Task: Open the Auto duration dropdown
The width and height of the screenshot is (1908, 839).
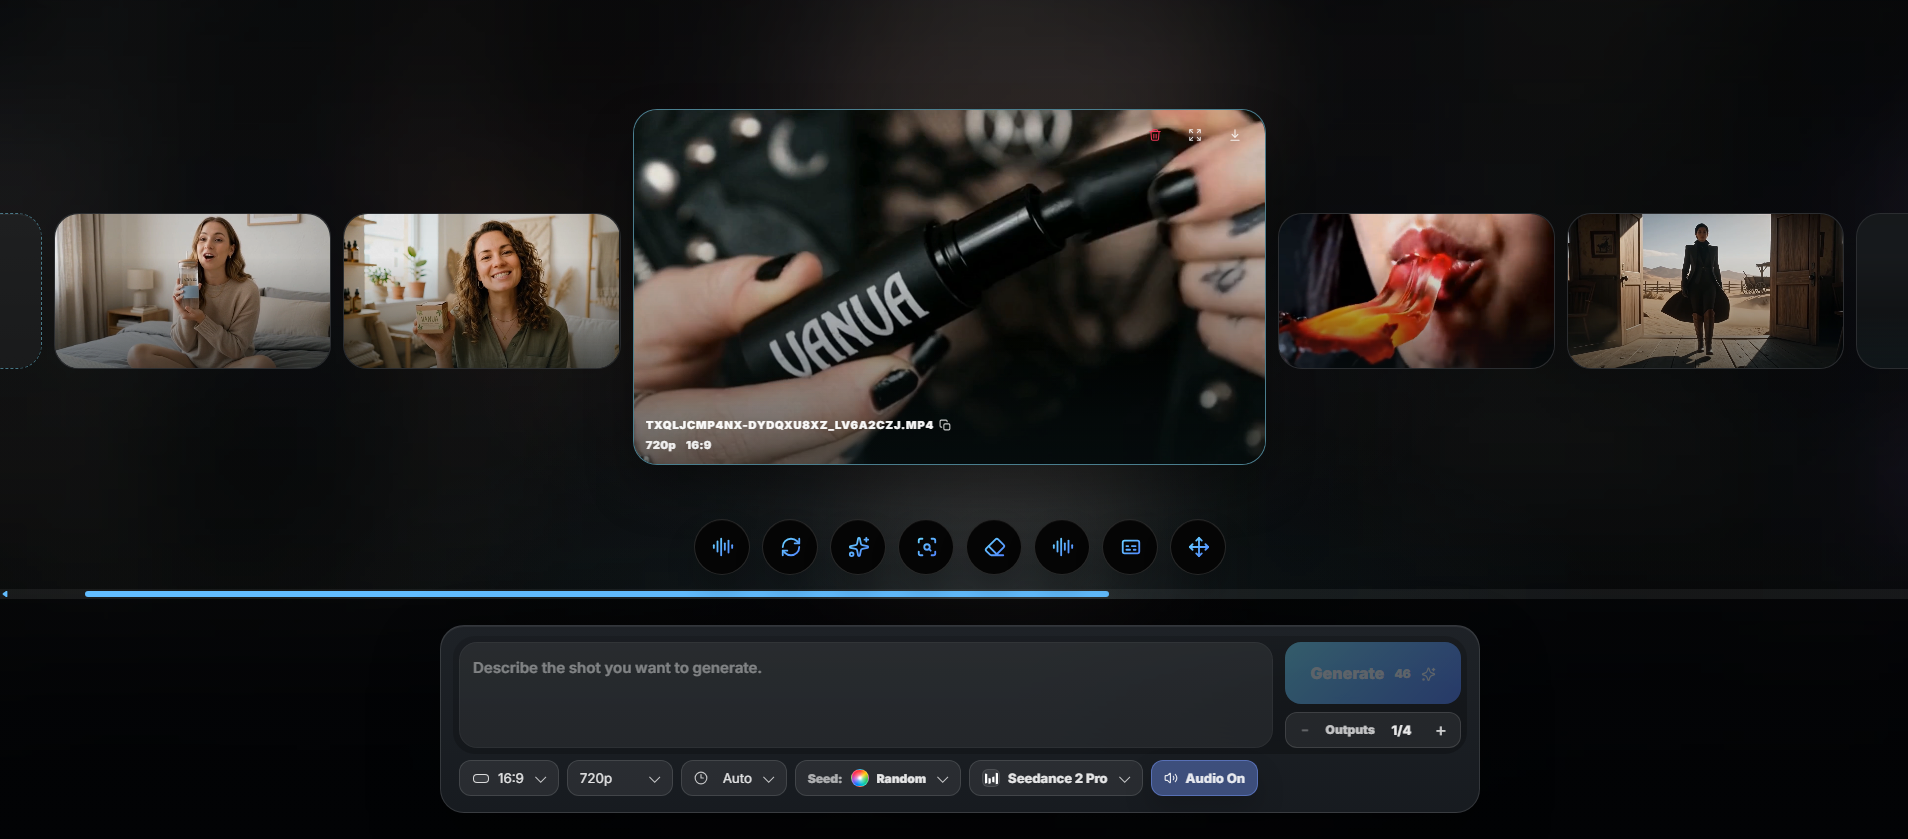Action: [734, 778]
